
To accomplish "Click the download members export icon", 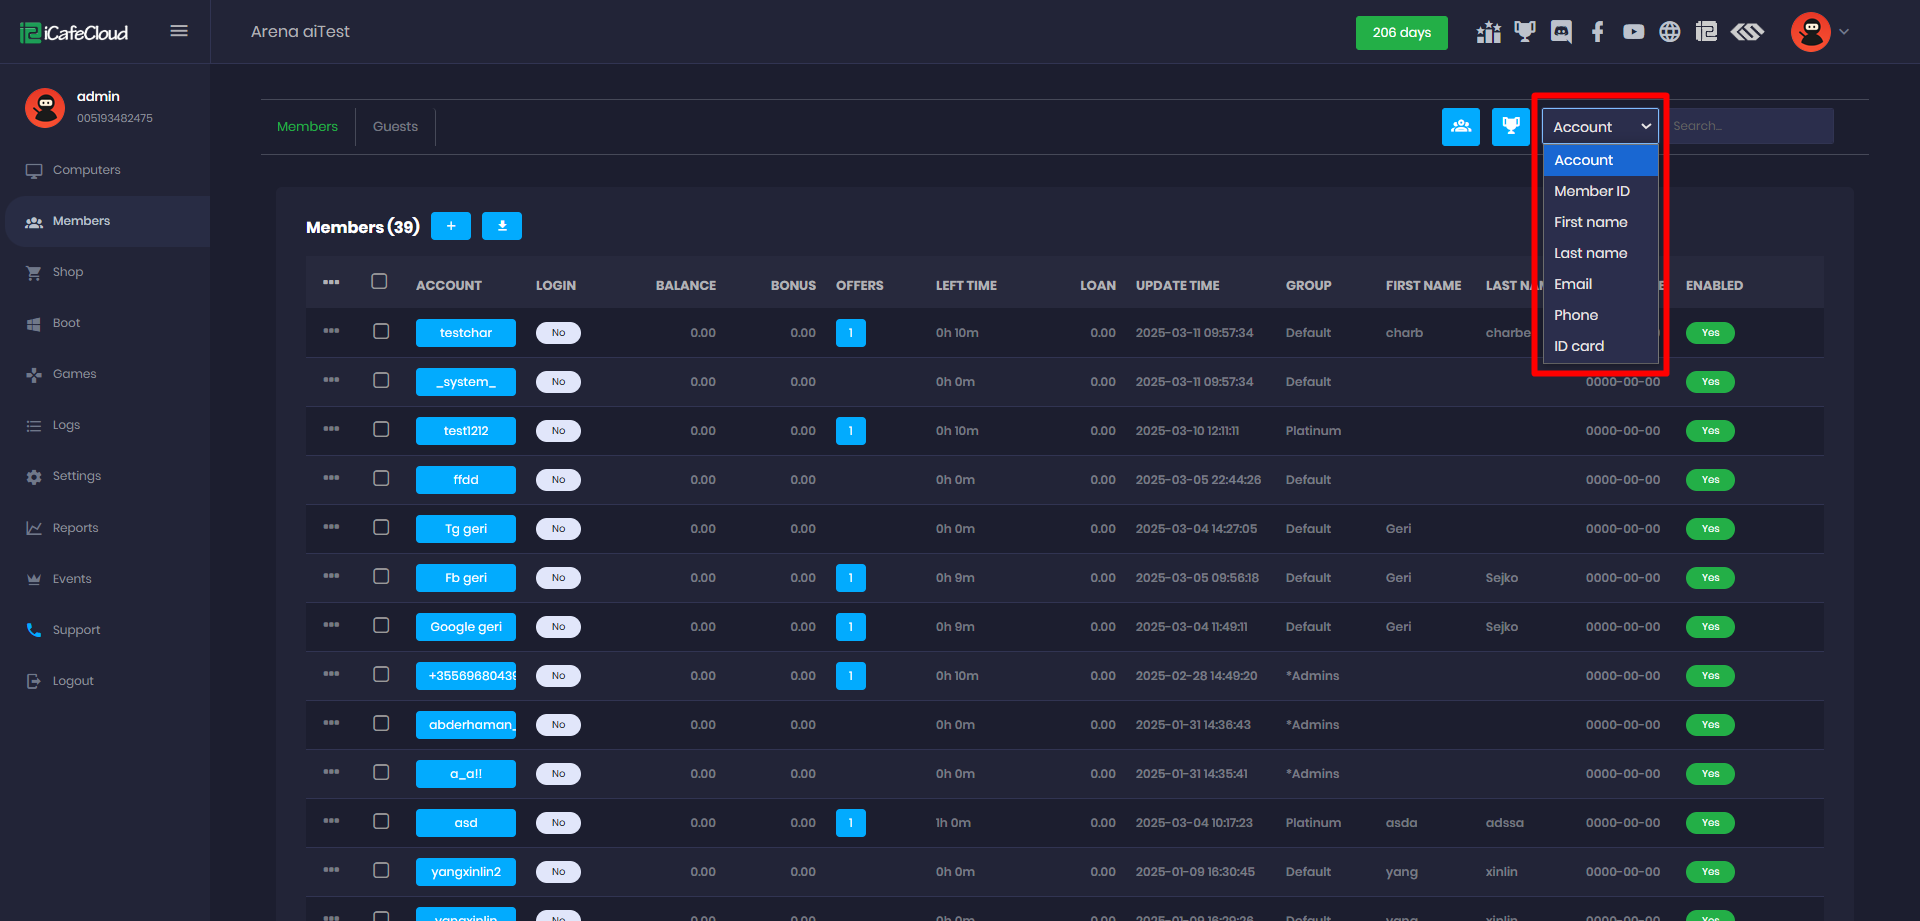I will [502, 226].
